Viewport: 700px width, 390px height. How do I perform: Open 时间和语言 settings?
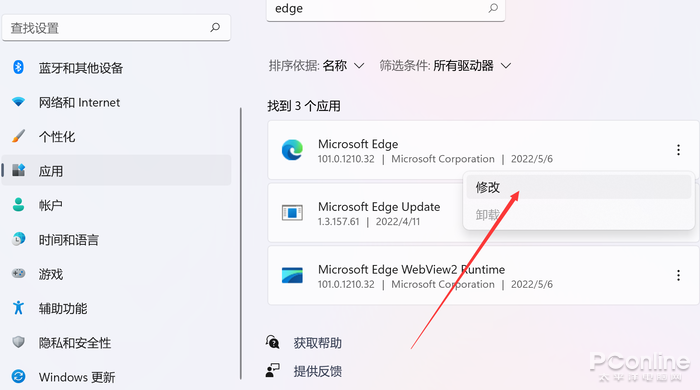69,240
